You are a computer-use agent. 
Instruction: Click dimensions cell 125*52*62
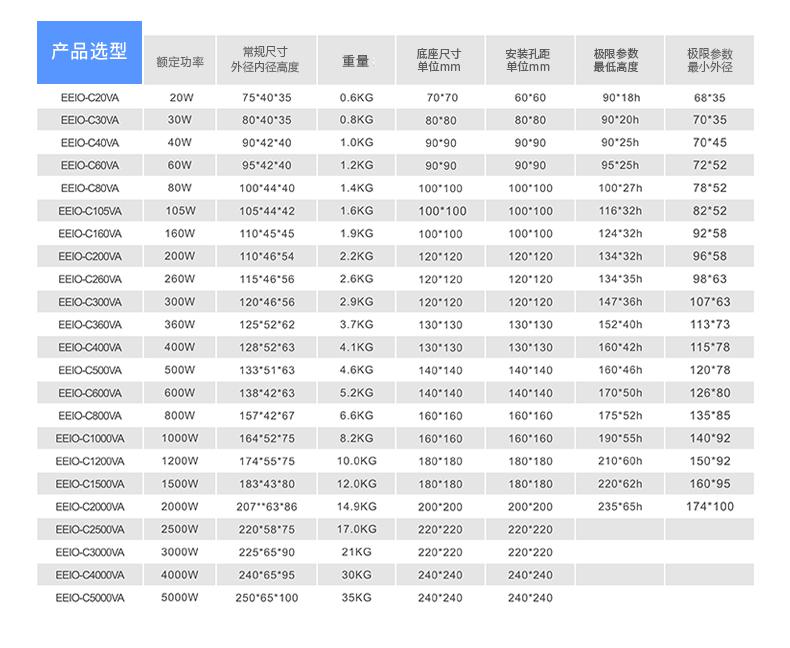pos(267,325)
